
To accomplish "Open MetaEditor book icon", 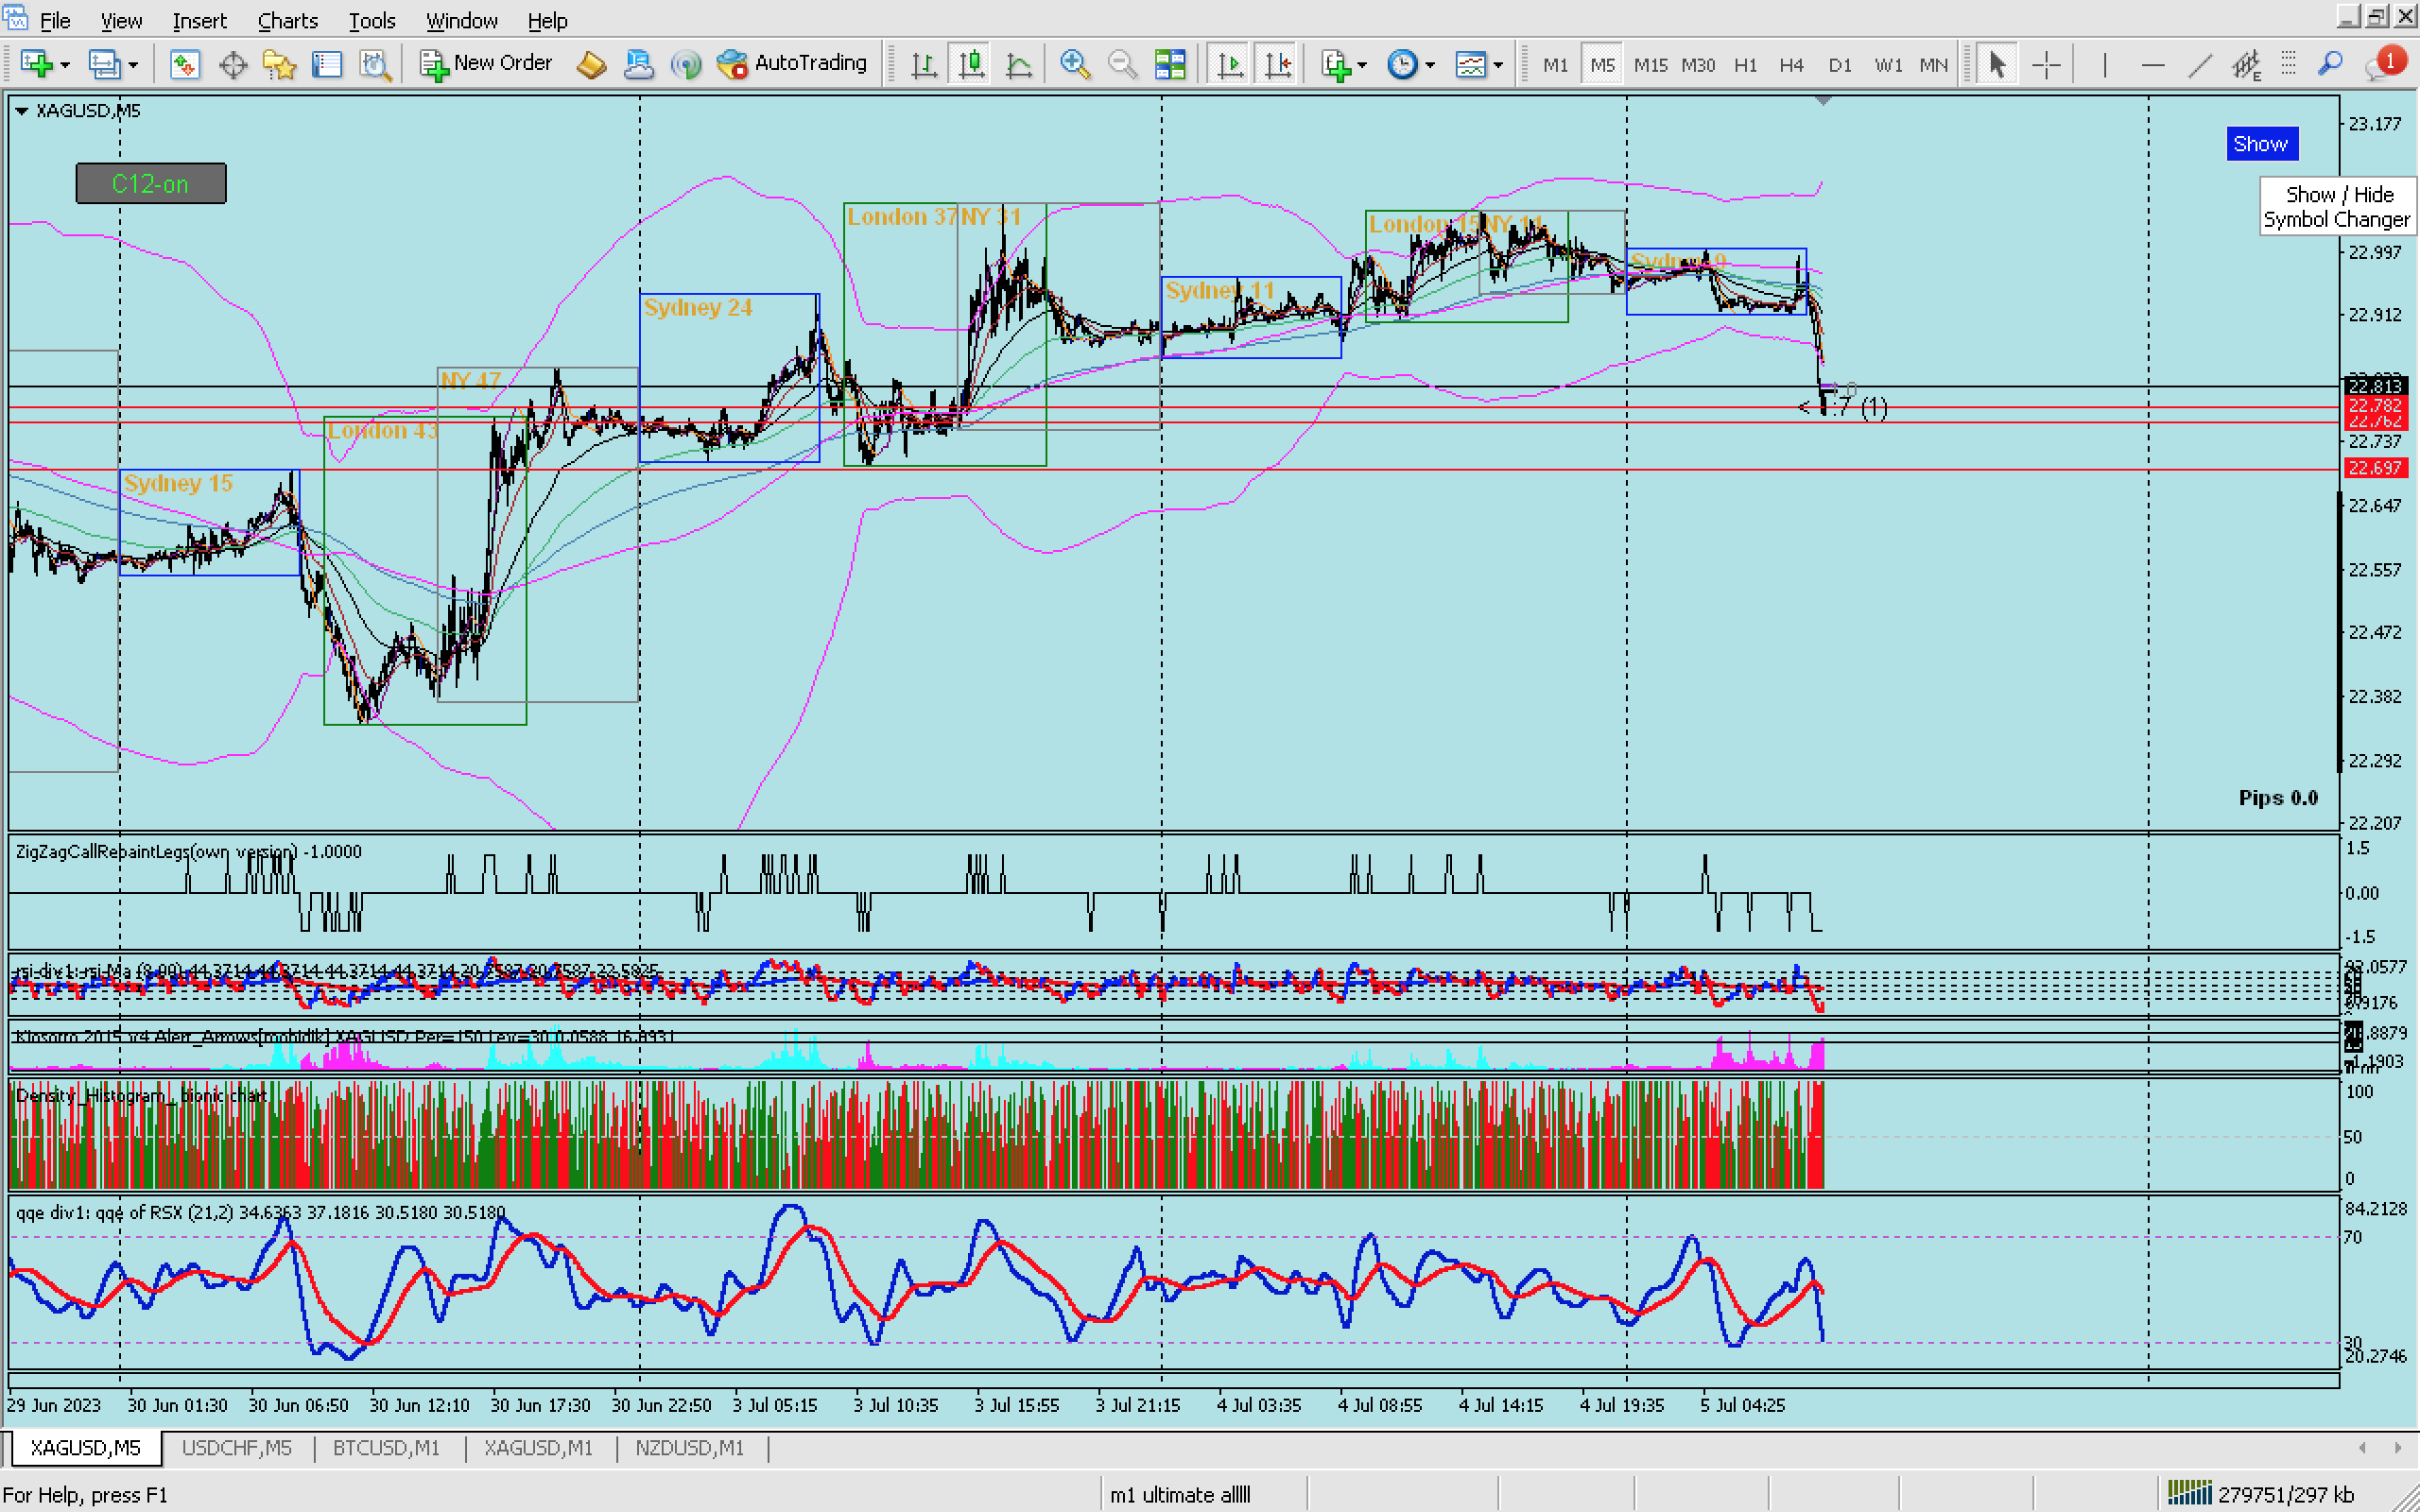I will [x=591, y=65].
